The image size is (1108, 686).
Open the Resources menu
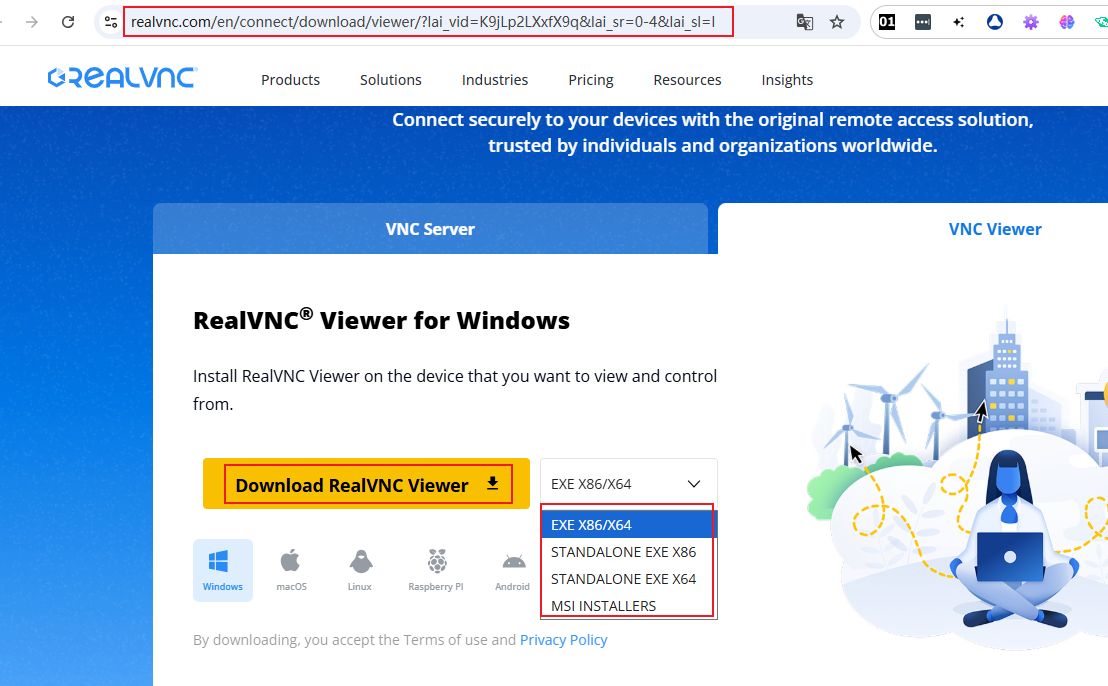[688, 80]
